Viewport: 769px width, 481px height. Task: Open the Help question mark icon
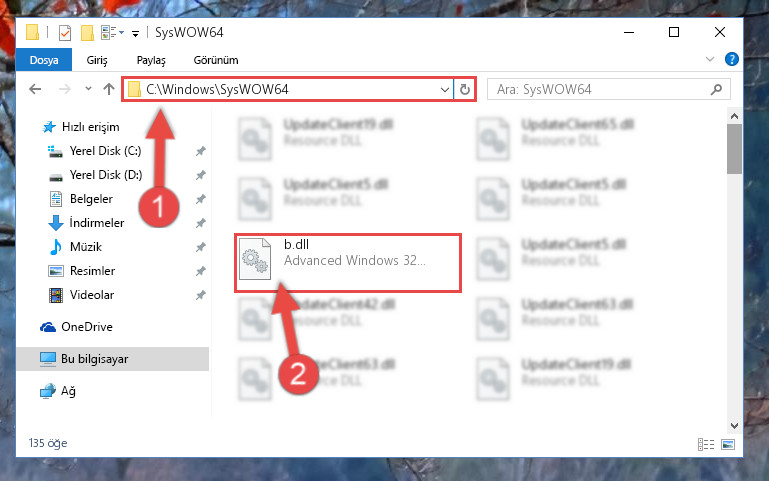(731, 59)
